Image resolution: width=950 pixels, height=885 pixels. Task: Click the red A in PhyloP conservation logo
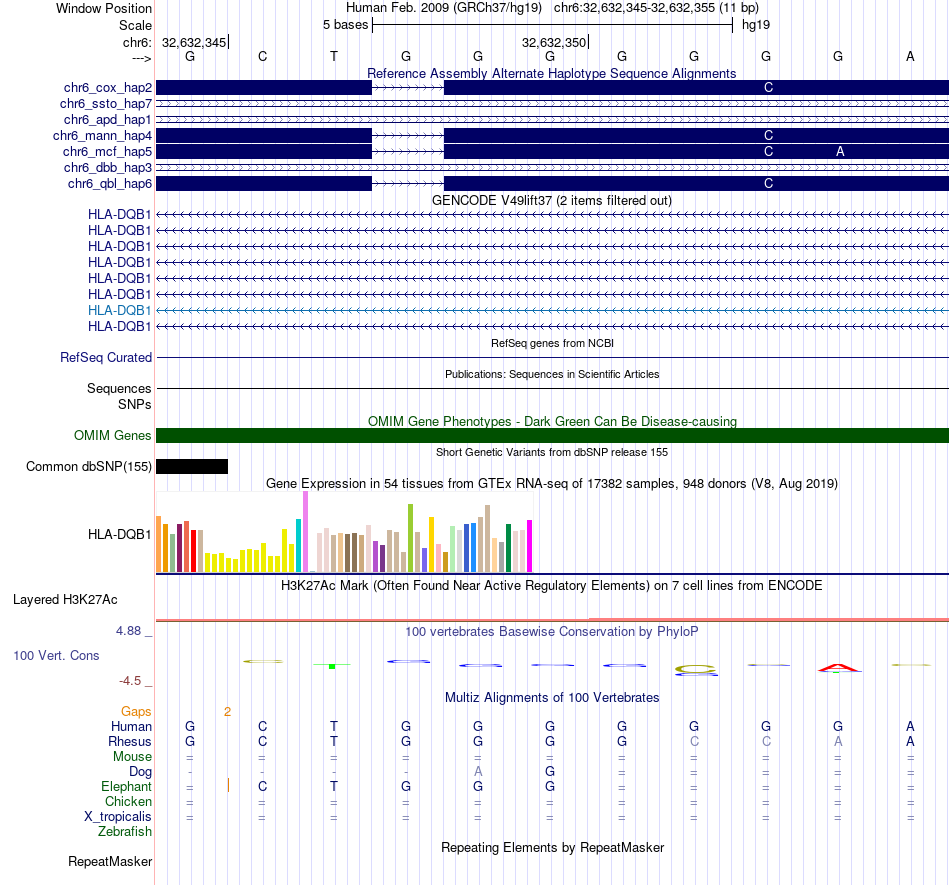pyautogui.click(x=838, y=668)
